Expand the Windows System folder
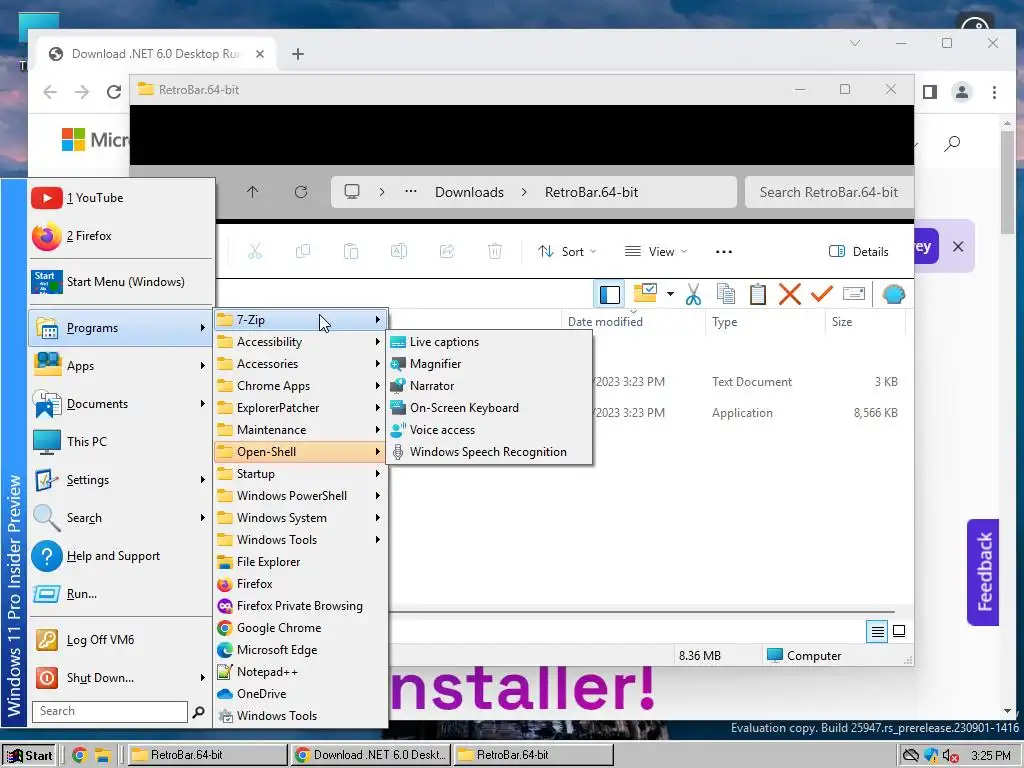 (300, 518)
